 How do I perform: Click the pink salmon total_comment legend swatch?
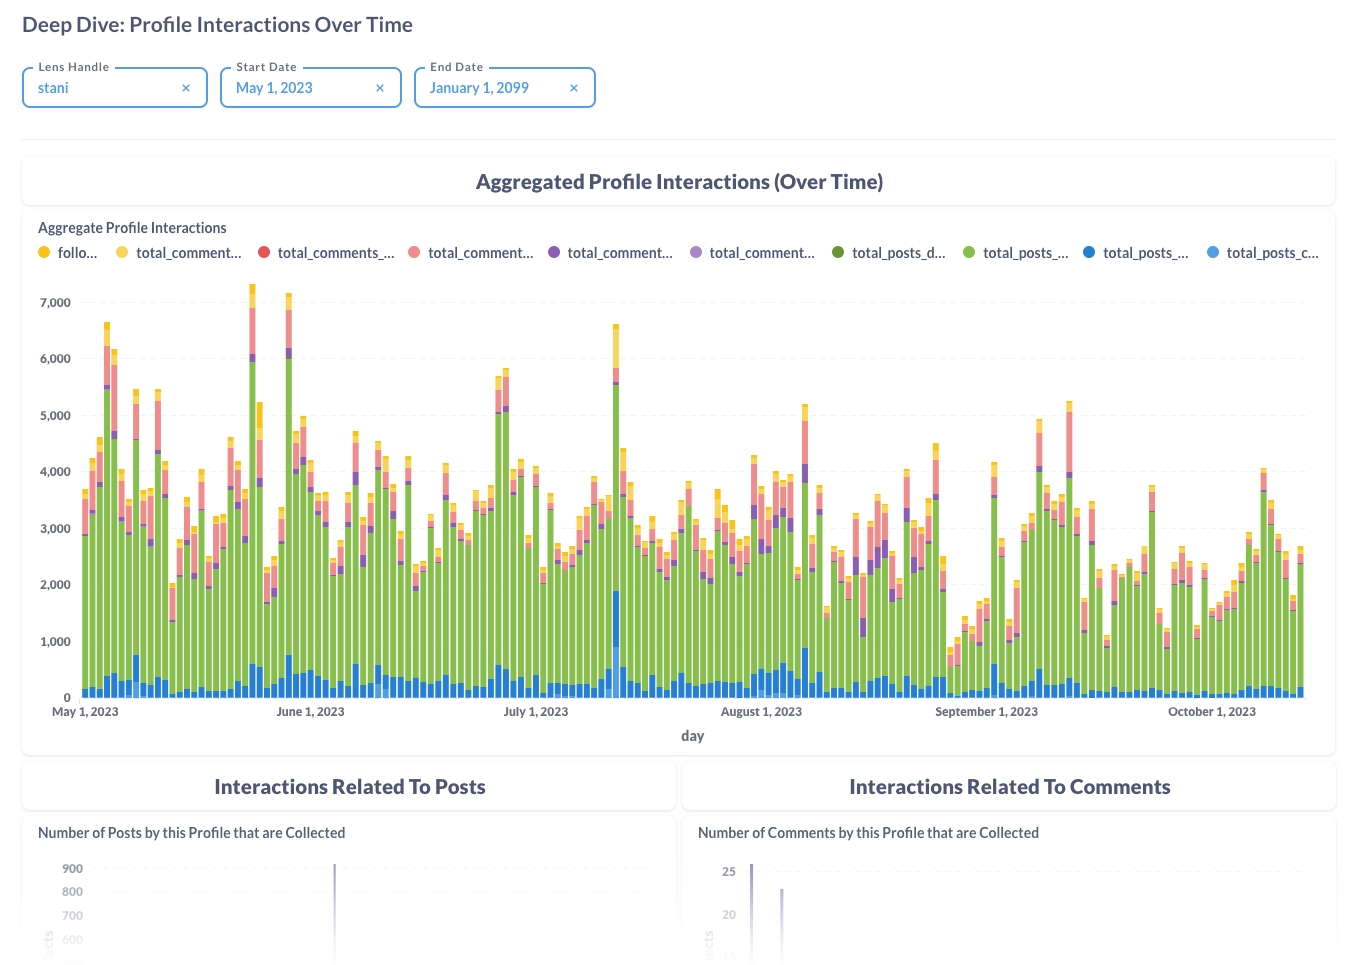[x=414, y=253]
